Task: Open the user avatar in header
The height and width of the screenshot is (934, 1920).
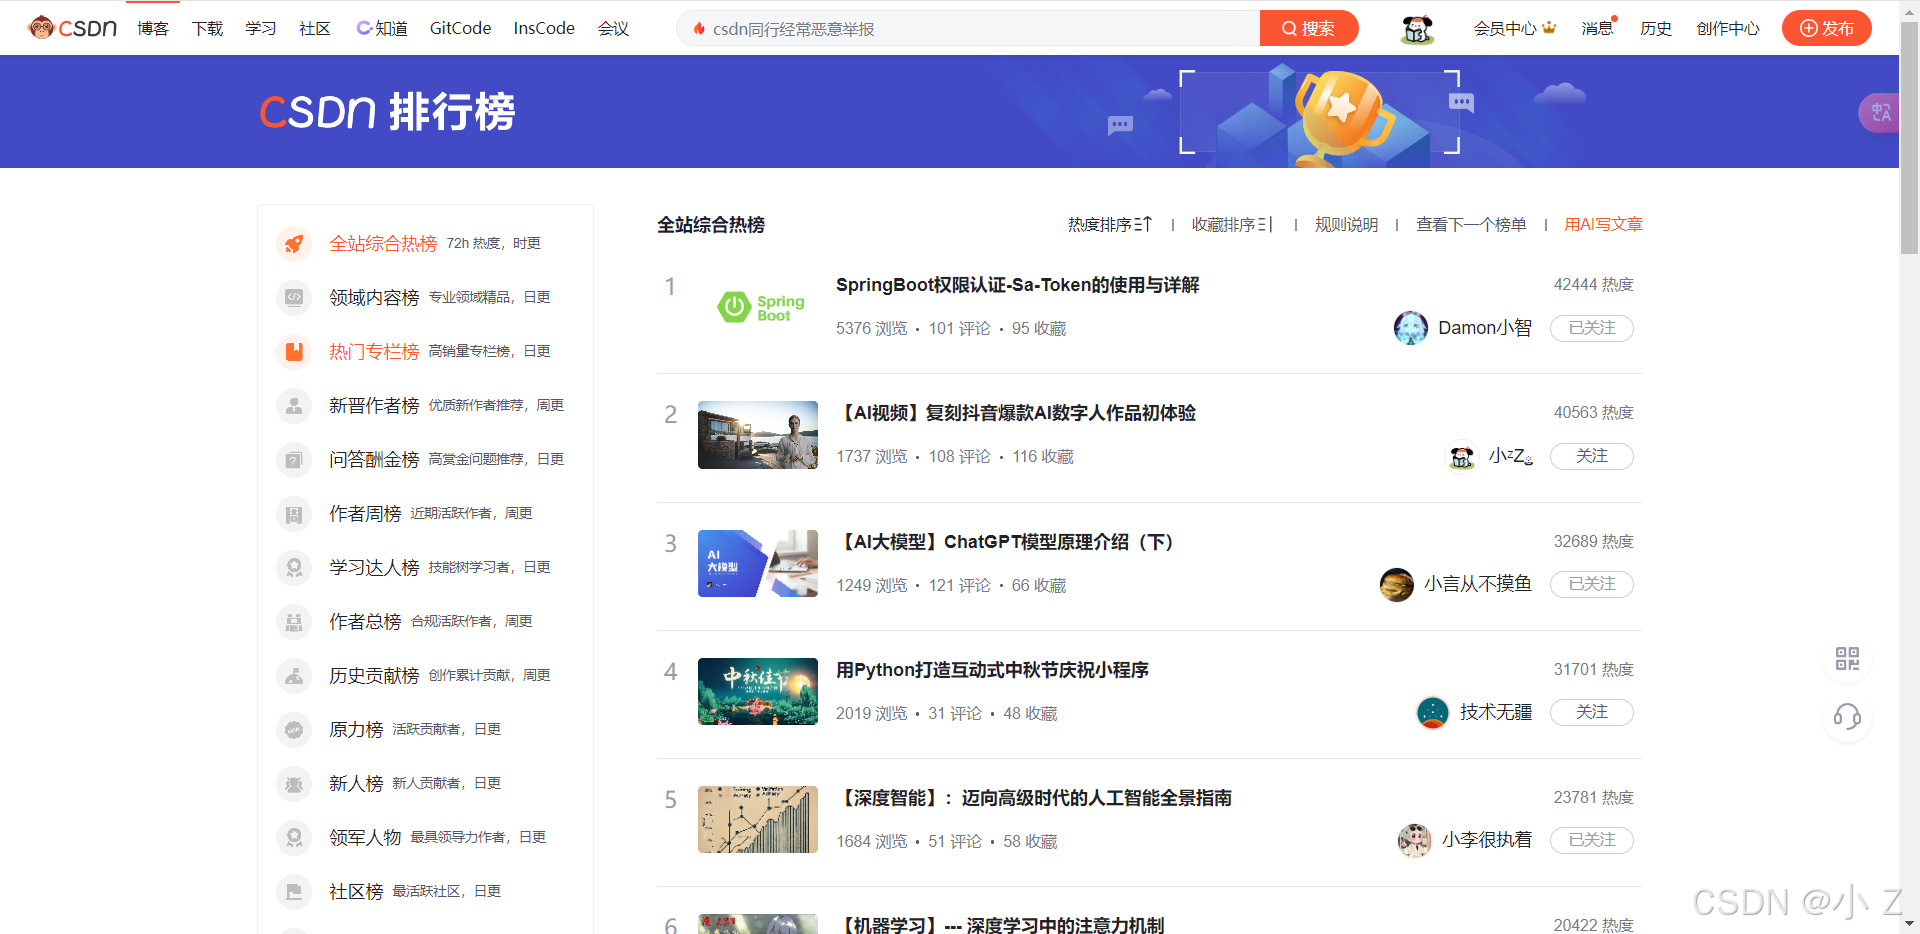Action: tap(1417, 29)
